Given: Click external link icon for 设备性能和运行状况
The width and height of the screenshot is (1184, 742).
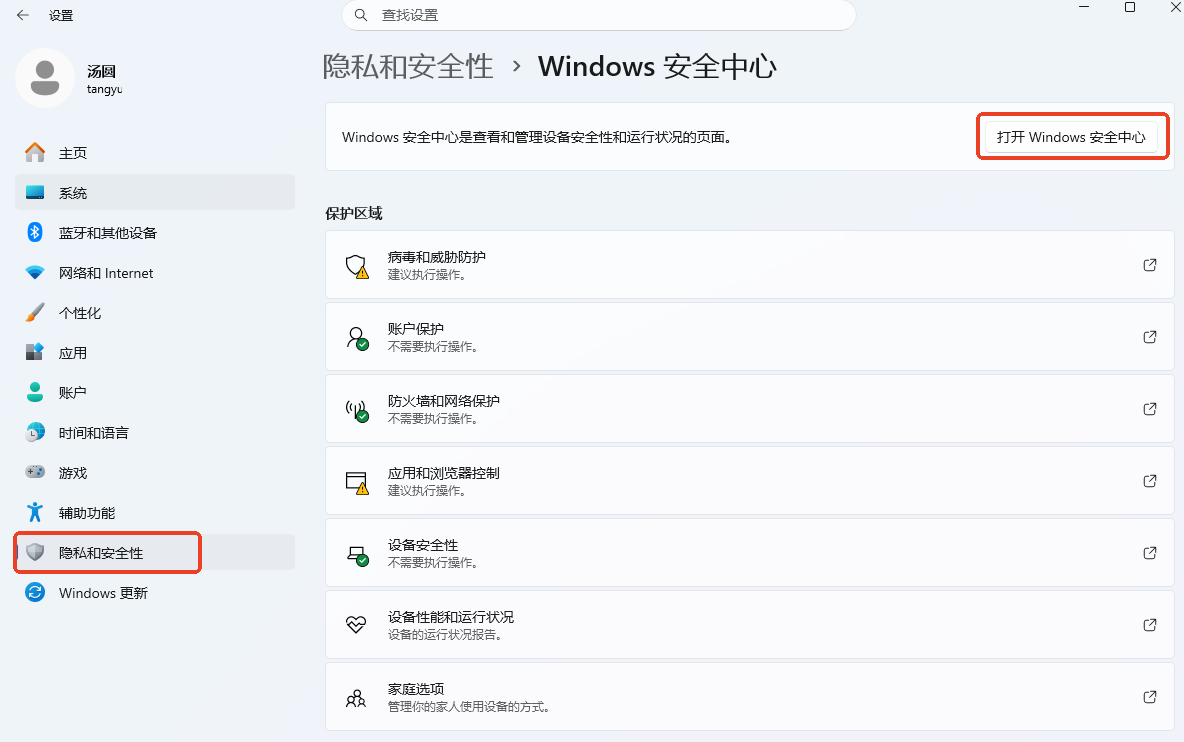Looking at the screenshot, I should pos(1149,625).
